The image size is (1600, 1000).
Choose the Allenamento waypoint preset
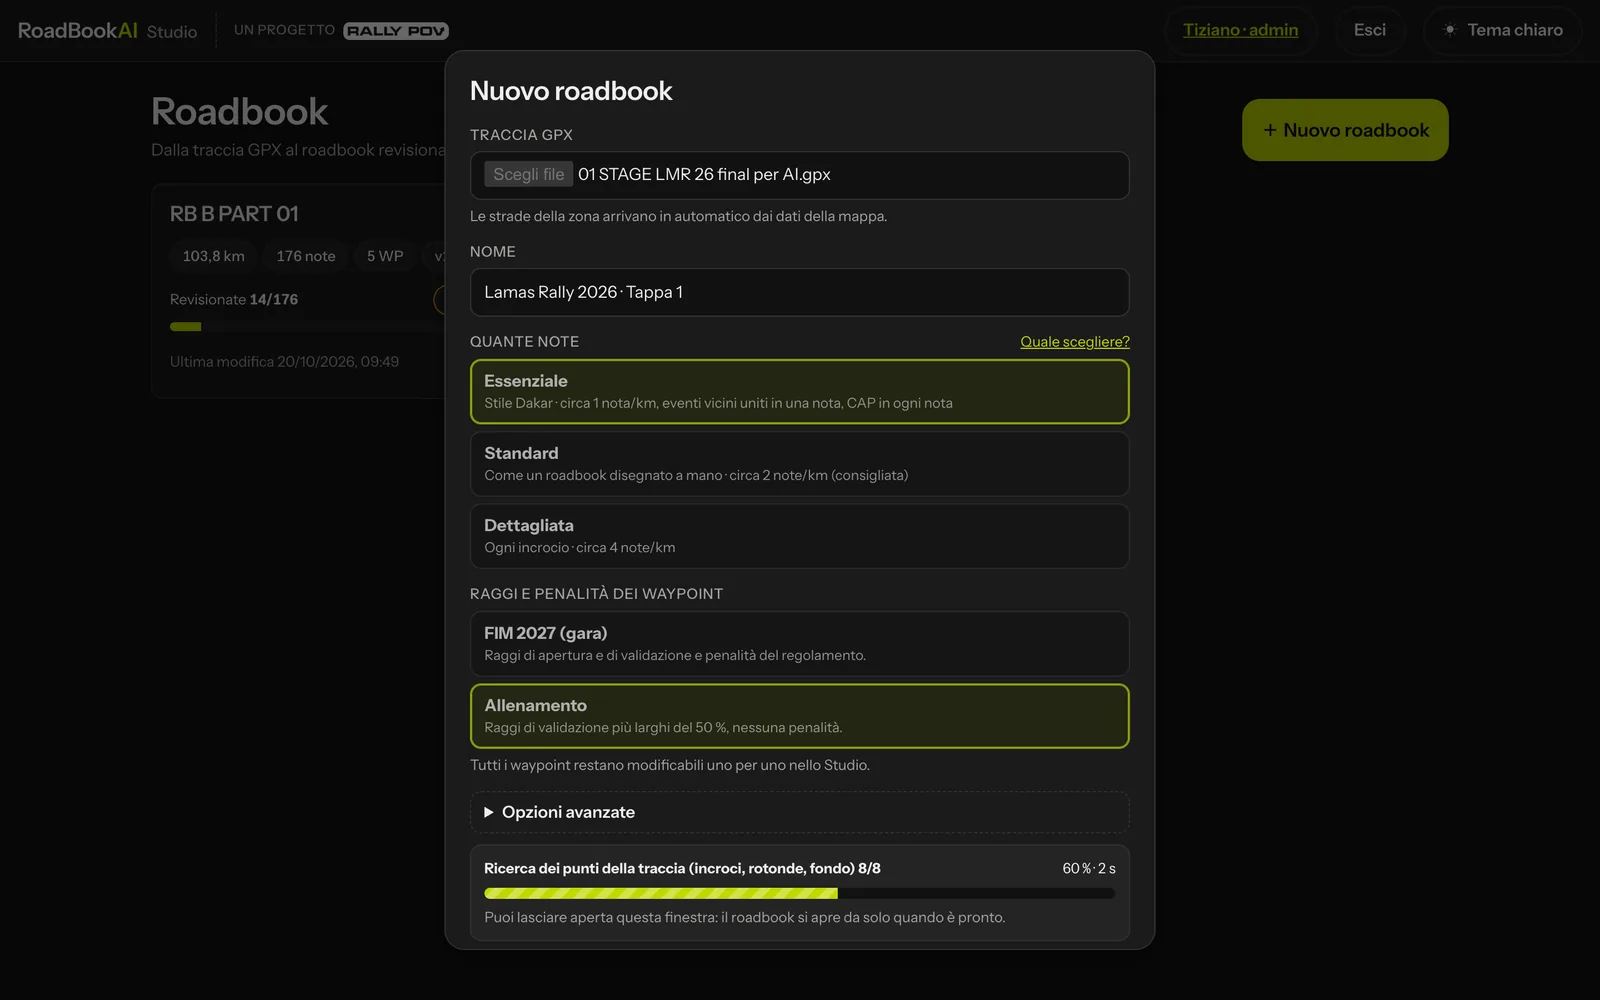pos(799,716)
